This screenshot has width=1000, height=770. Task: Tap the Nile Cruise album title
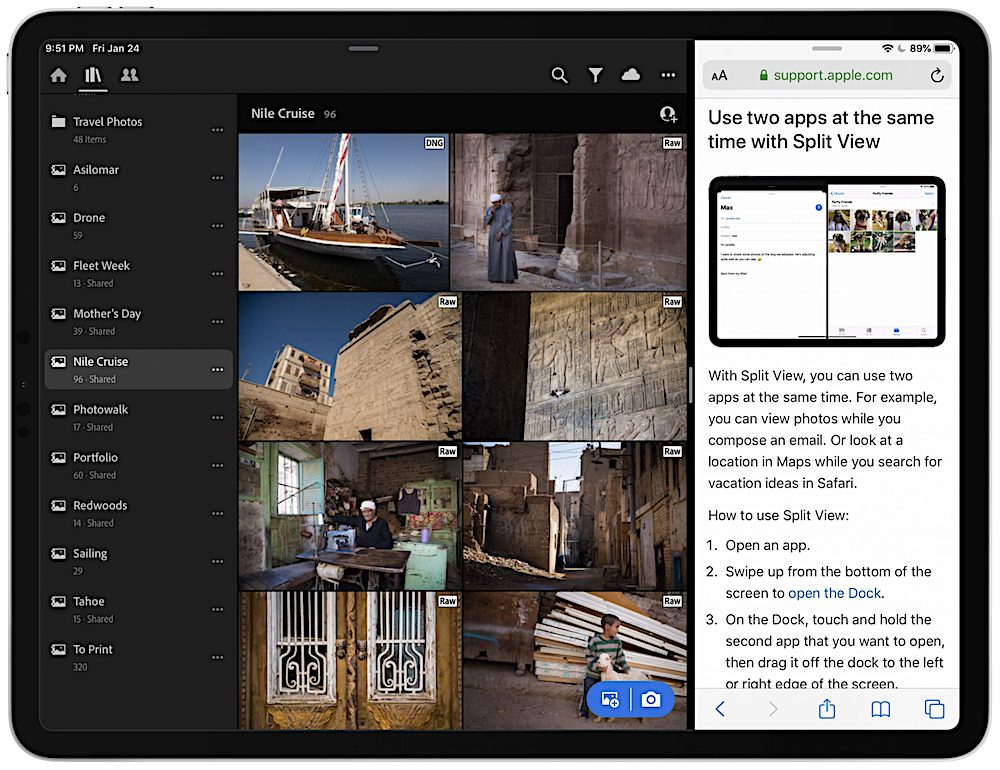[283, 114]
